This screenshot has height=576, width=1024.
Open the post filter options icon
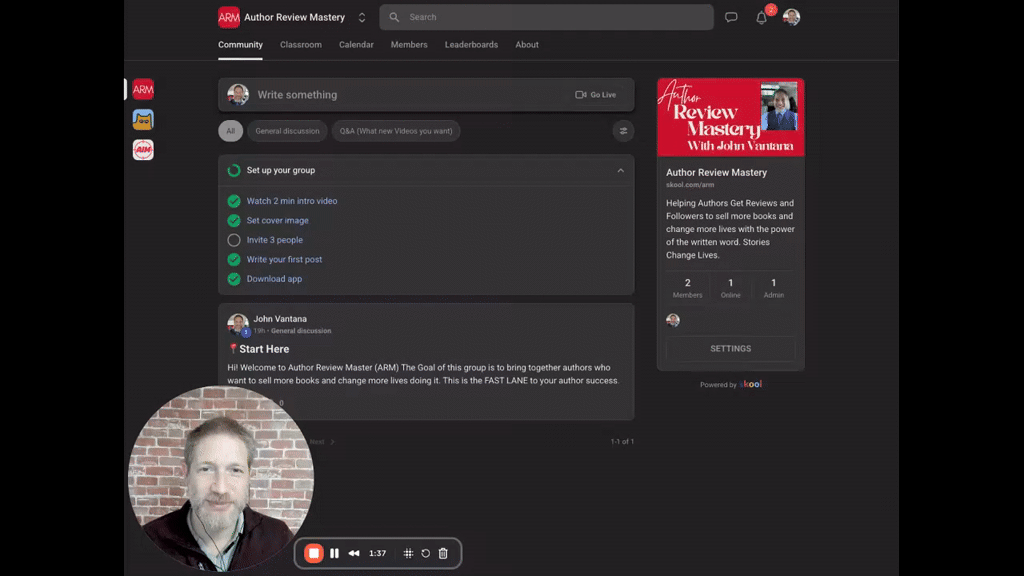[x=623, y=131]
